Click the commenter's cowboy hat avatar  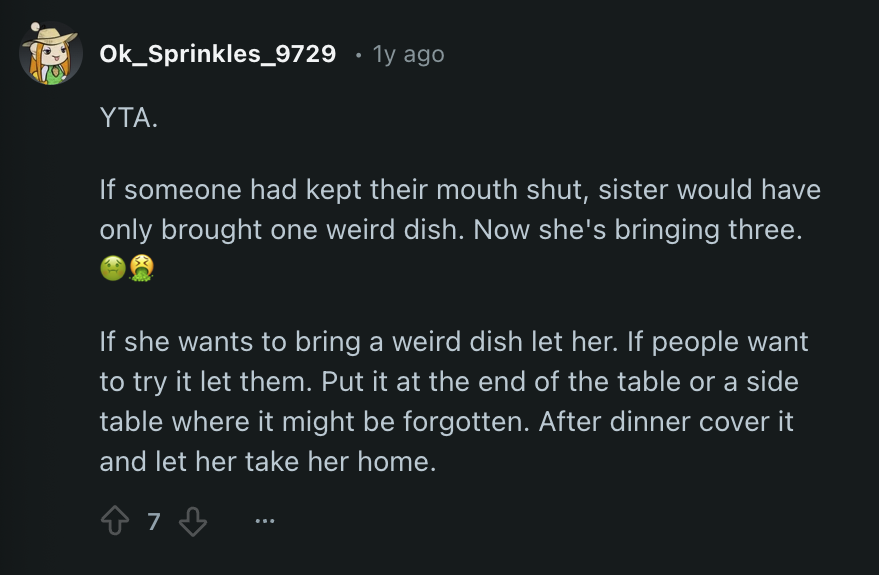click(51, 53)
